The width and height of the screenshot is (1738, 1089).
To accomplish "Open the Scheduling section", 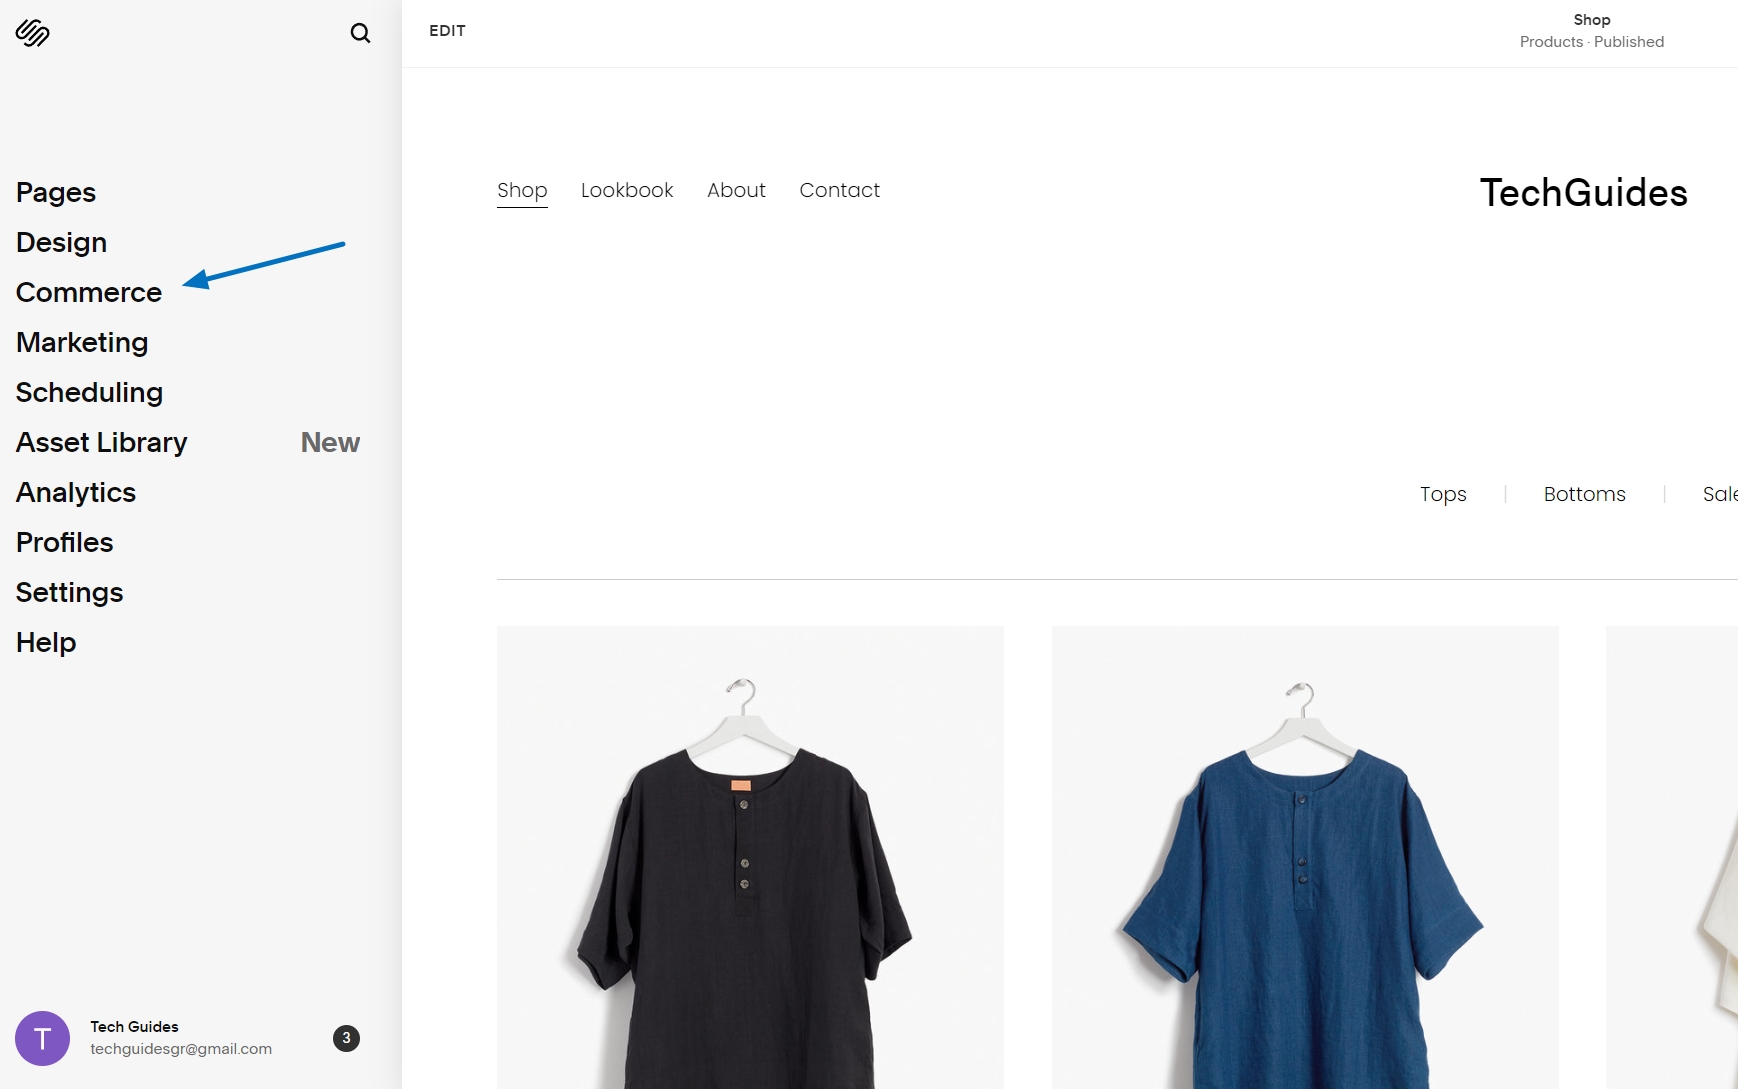I will [x=89, y=392].
